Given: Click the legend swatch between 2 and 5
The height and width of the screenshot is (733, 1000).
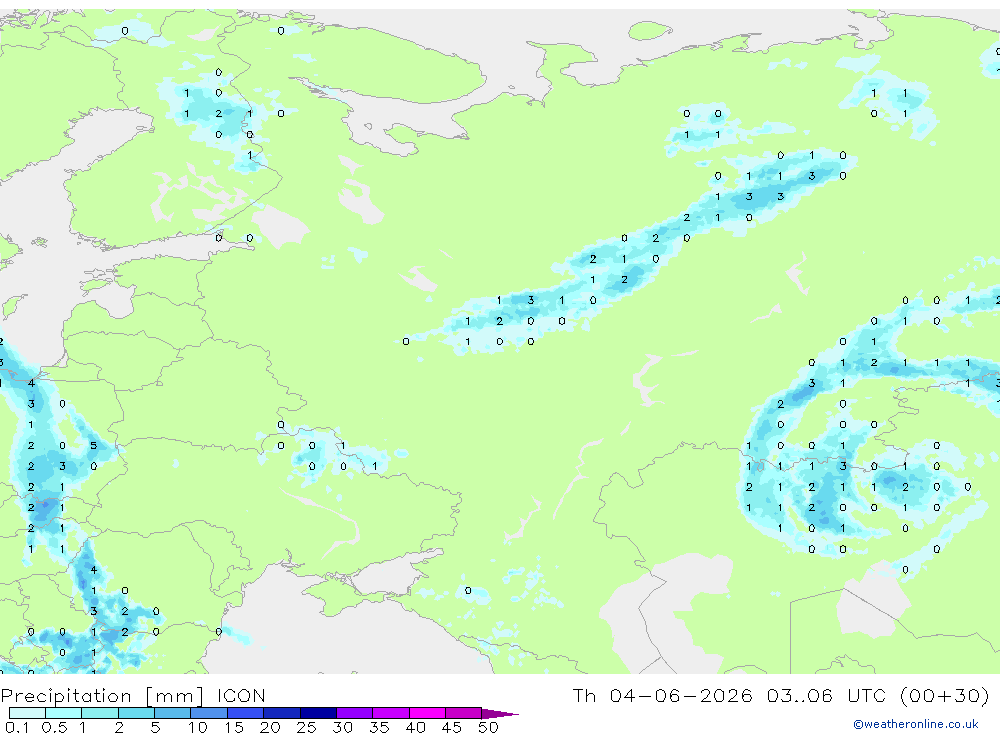Looking at the screenshot, I should click(x=136, y=713).
